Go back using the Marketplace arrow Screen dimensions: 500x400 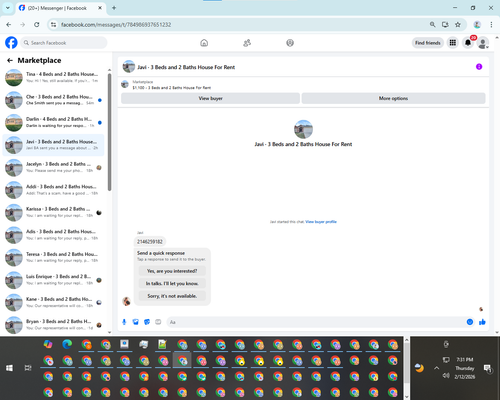pyautogui.click(x=10, y=60)
